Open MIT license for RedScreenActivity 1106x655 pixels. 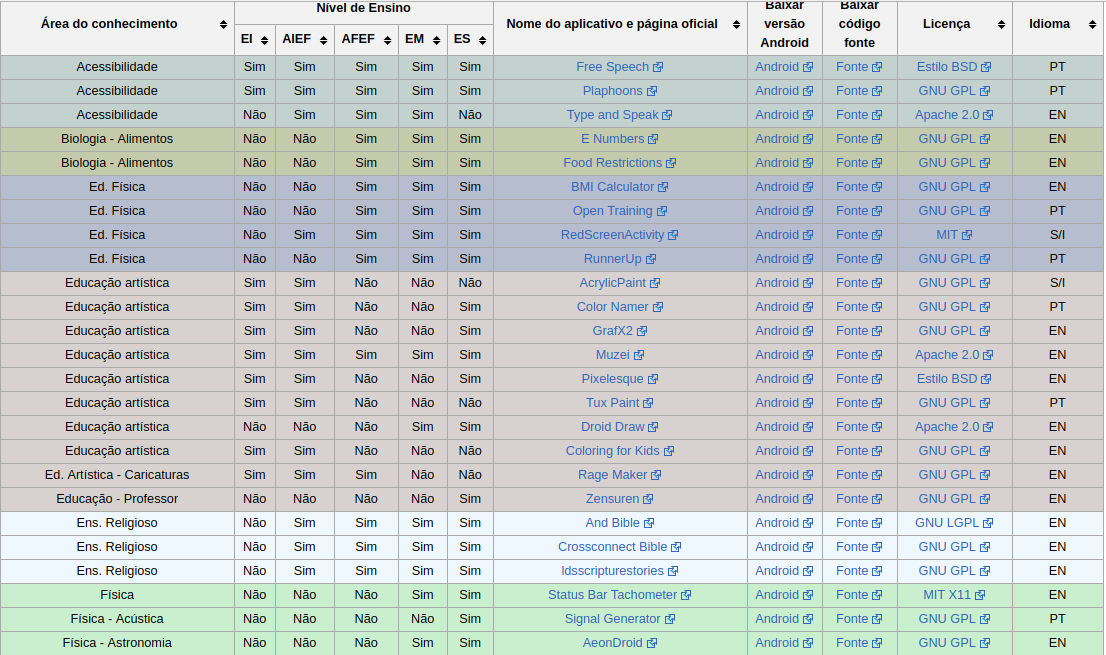954,235
